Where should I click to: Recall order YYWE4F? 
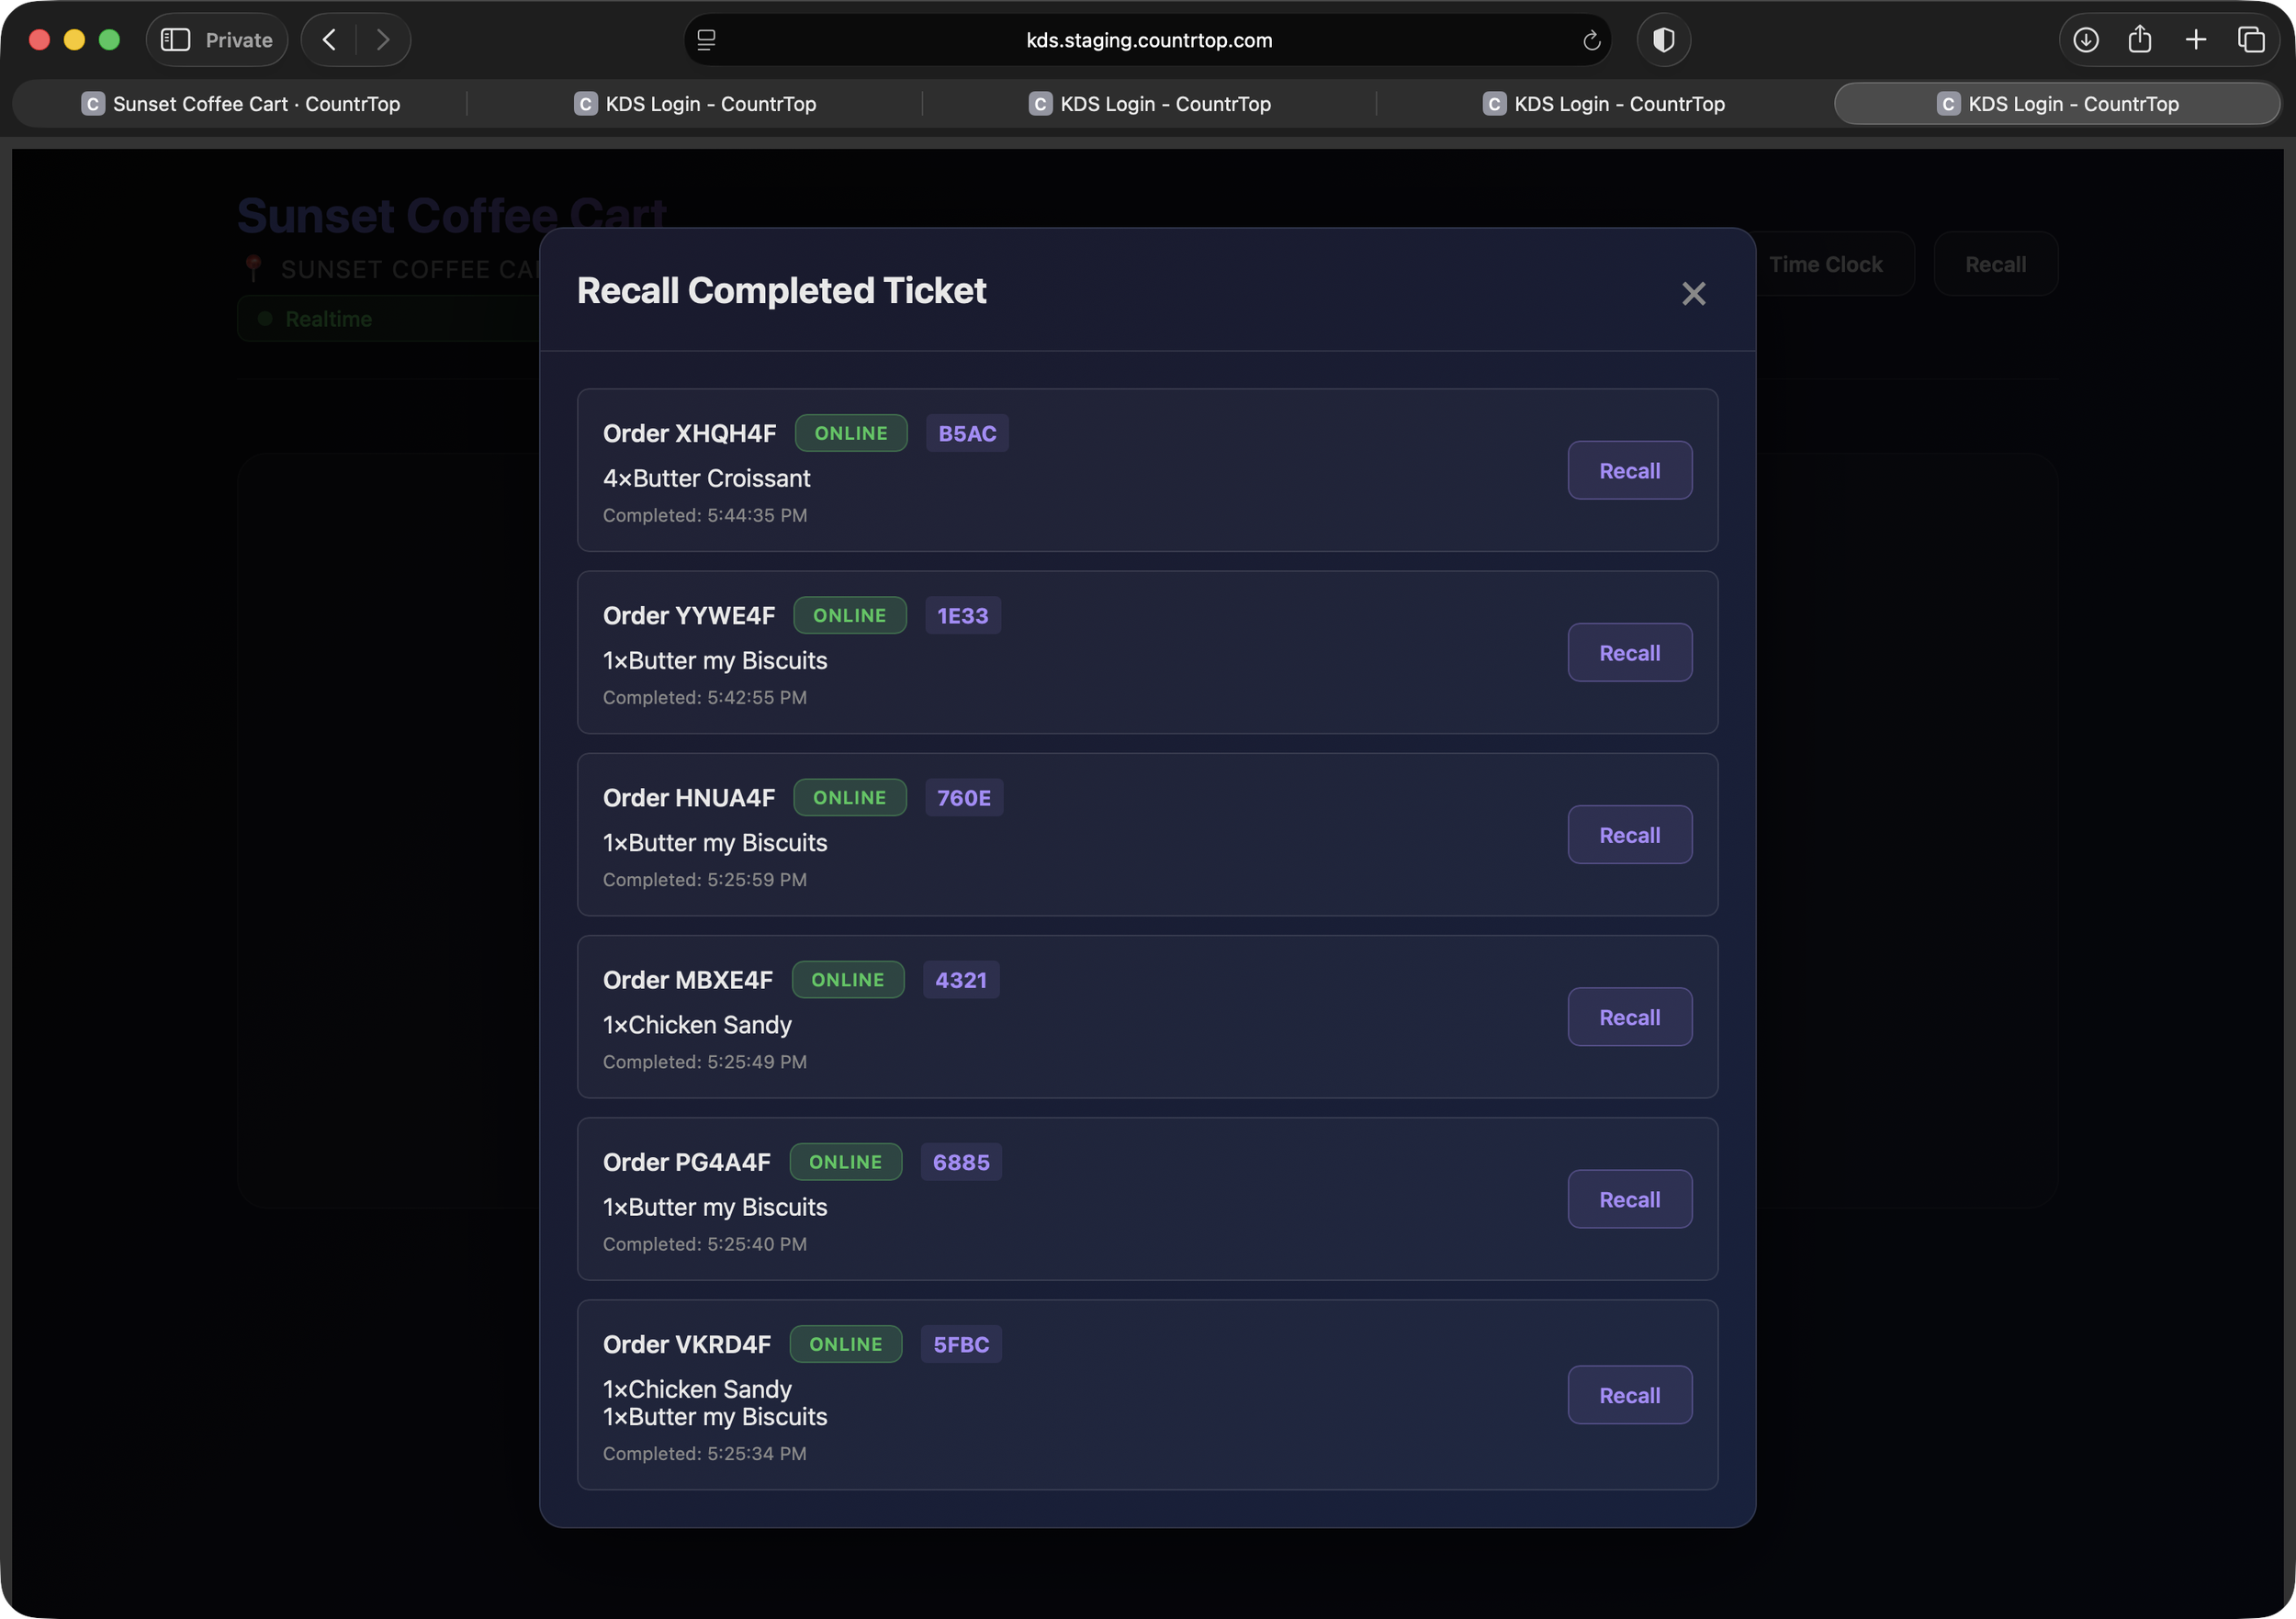(x=1629, y=653)
